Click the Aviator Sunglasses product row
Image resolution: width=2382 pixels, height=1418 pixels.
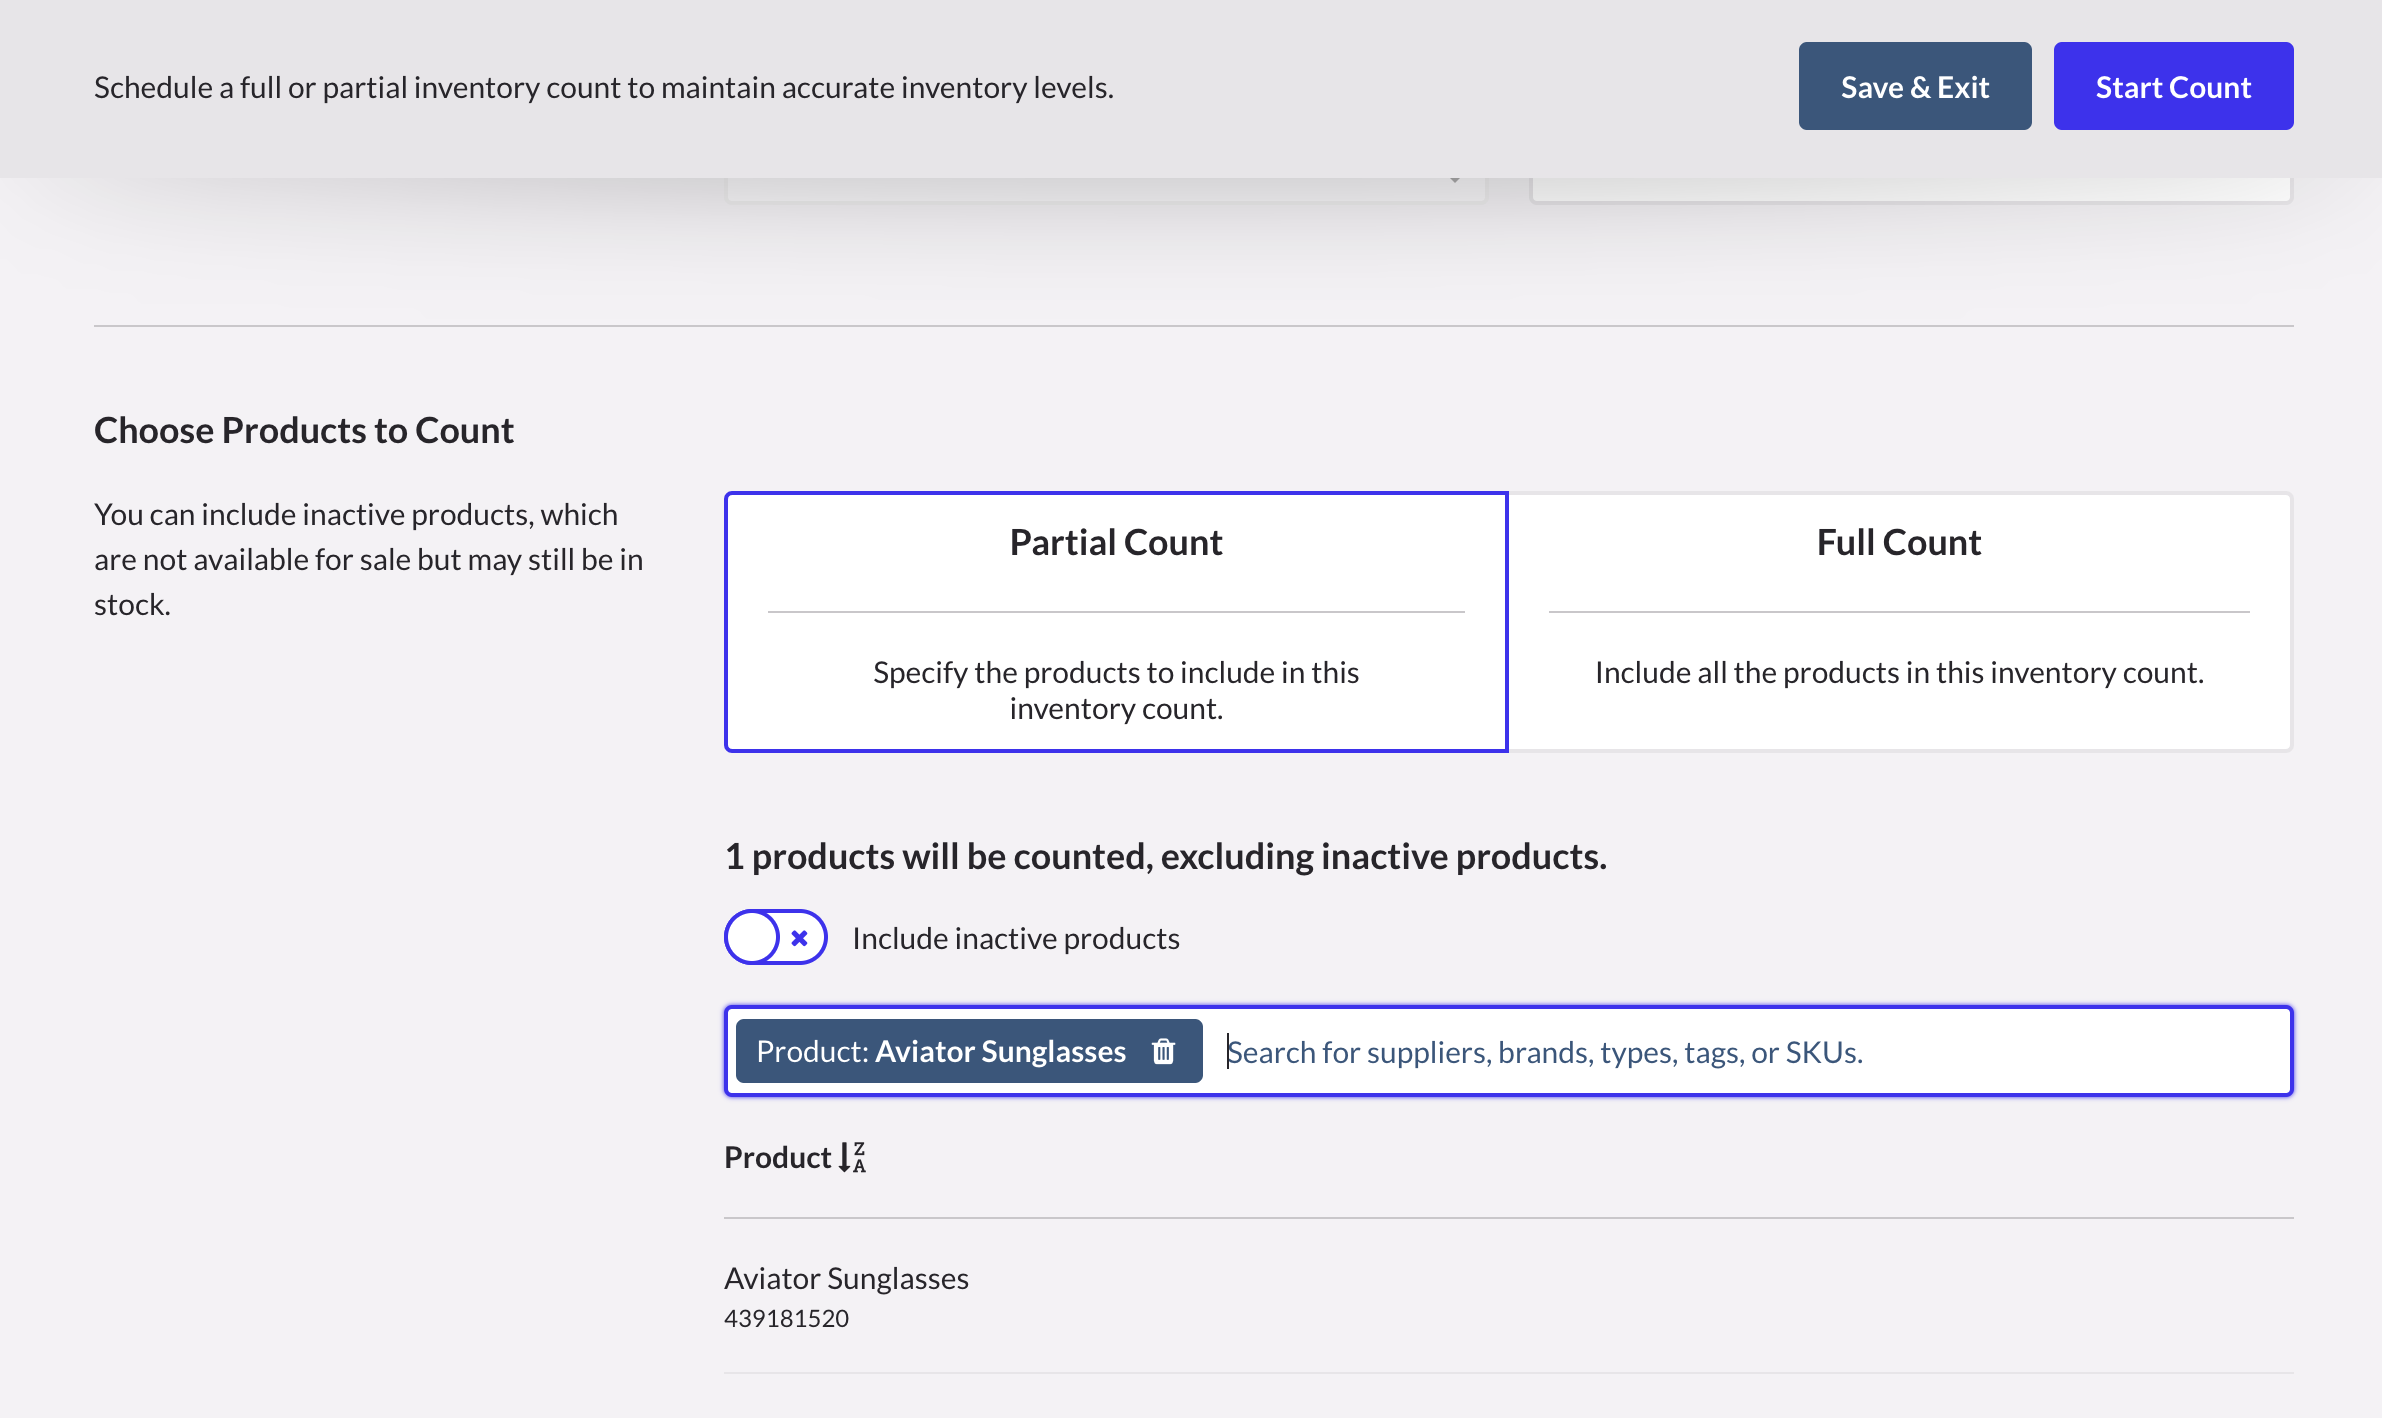pyautogui.click(x=1508, y=1296)
